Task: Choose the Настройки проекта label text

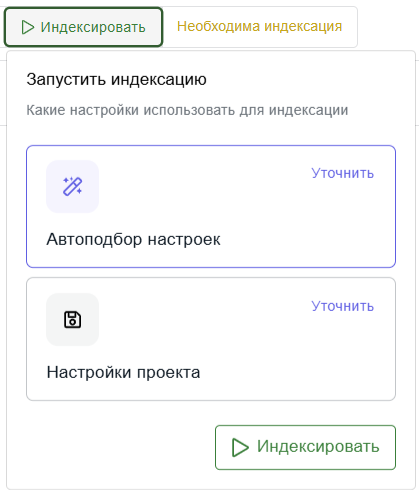Action: coord(123,372)
